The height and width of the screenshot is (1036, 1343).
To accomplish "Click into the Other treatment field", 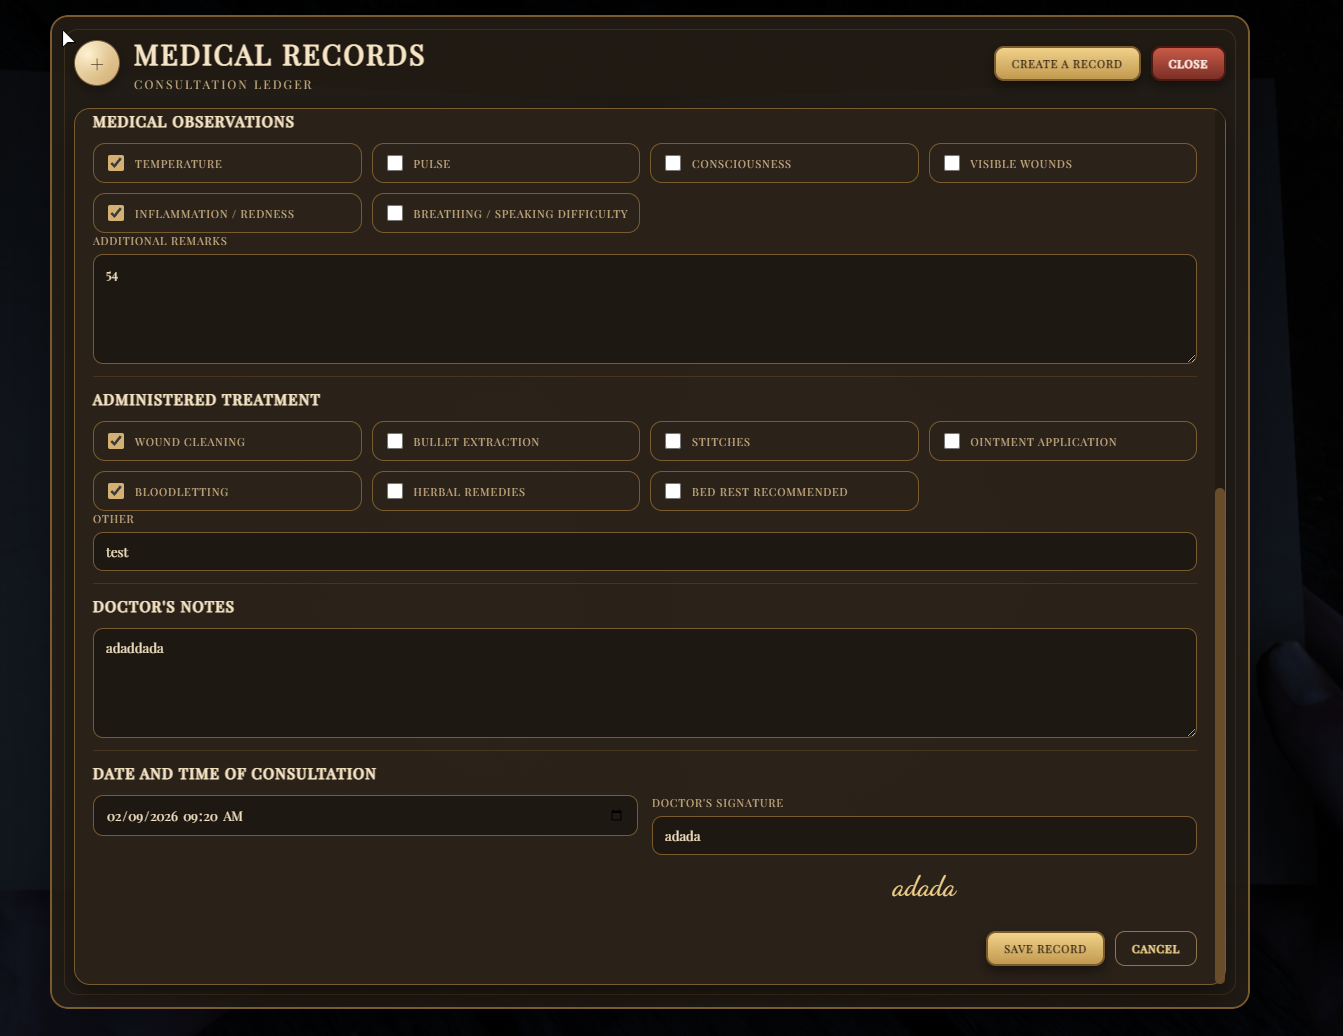I will click(645, 552).
